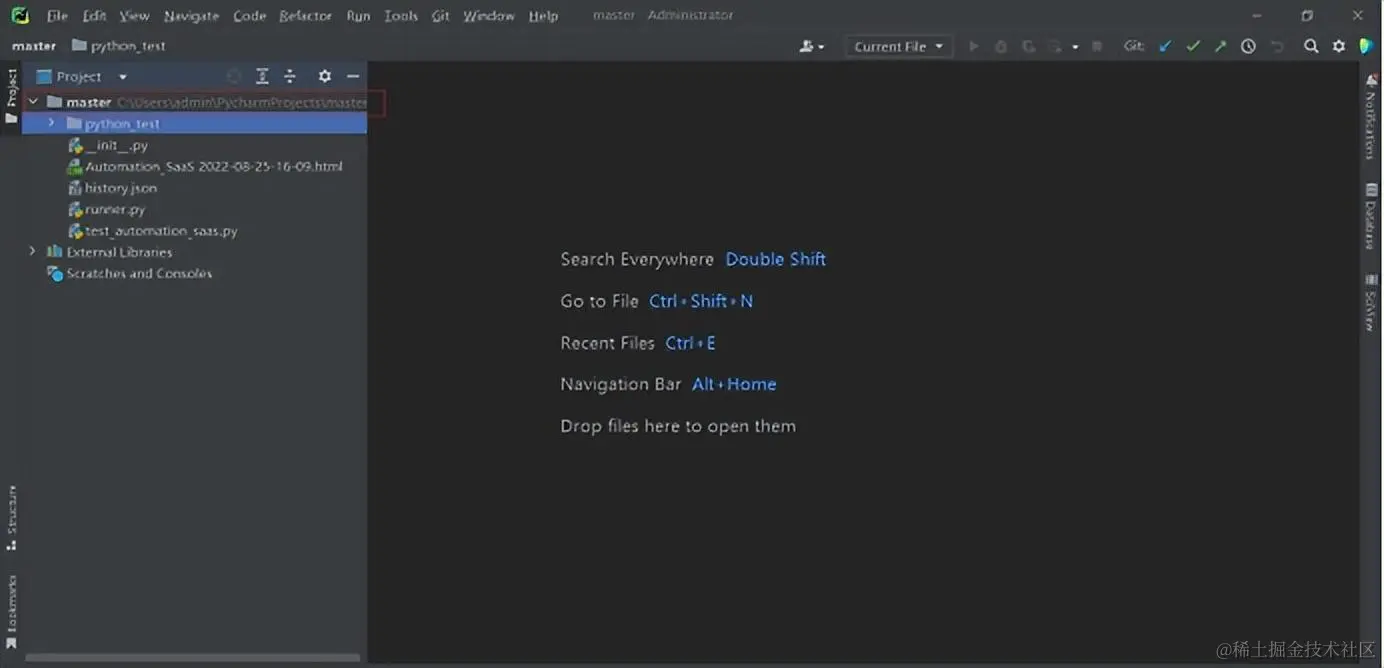Open the Project view type dropdown
This screenshot has width=1384, height=668.
(123, 77)
